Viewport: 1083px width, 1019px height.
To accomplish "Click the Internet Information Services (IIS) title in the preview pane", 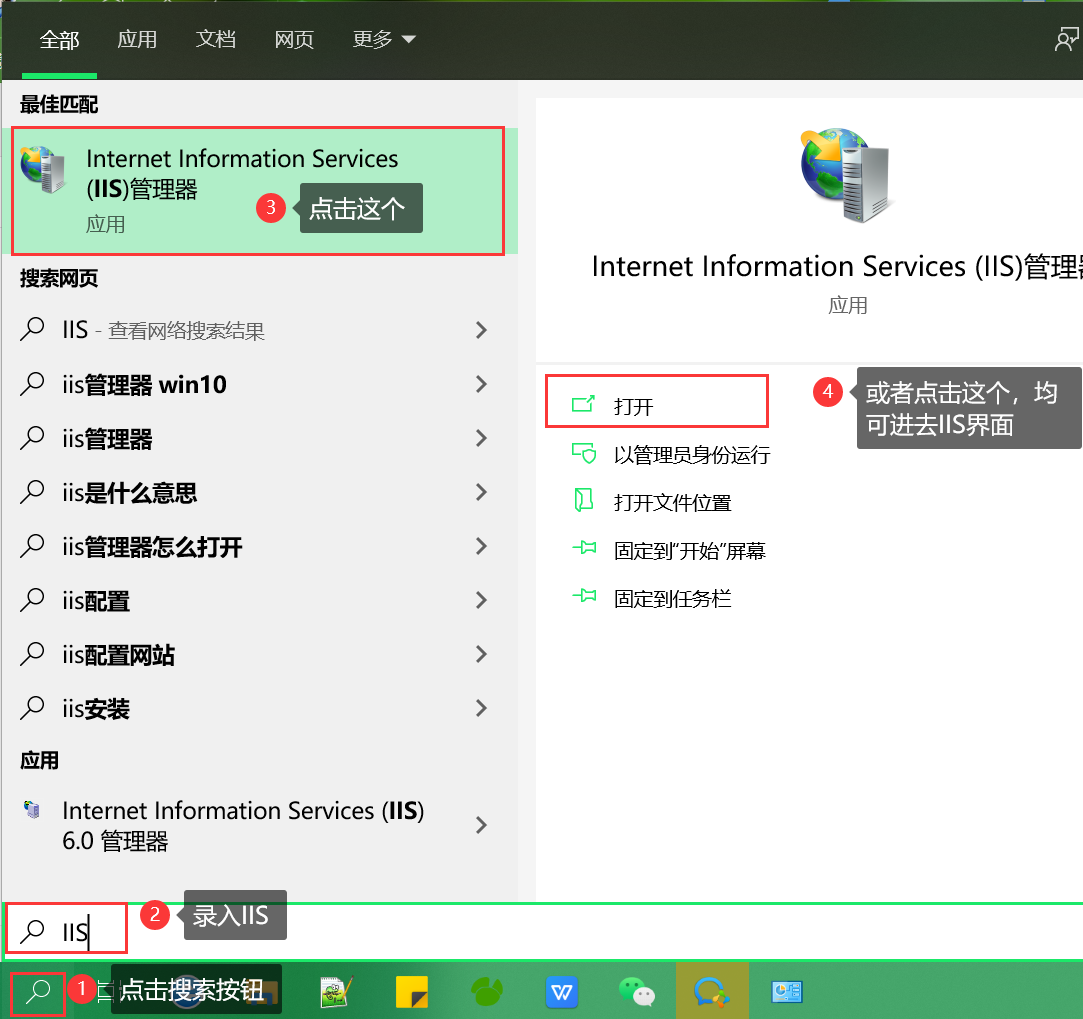I will (836, 267).
